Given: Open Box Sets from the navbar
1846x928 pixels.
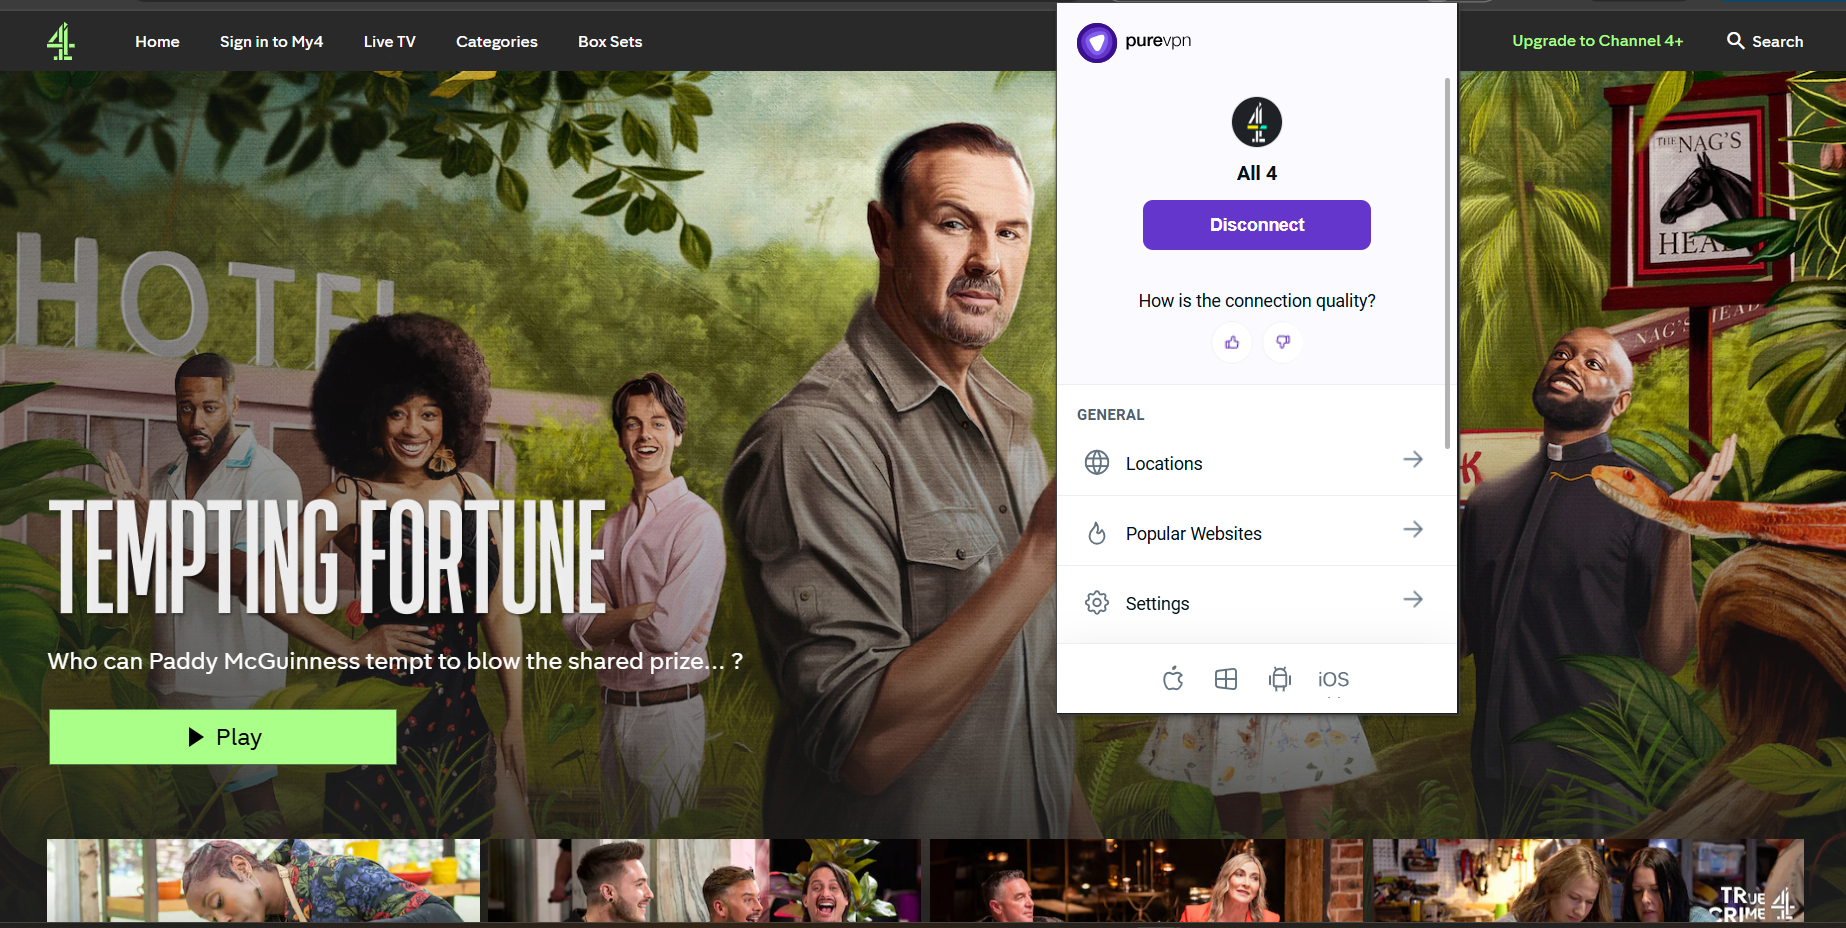Looking at the screenshot, I should coord(609,42).
